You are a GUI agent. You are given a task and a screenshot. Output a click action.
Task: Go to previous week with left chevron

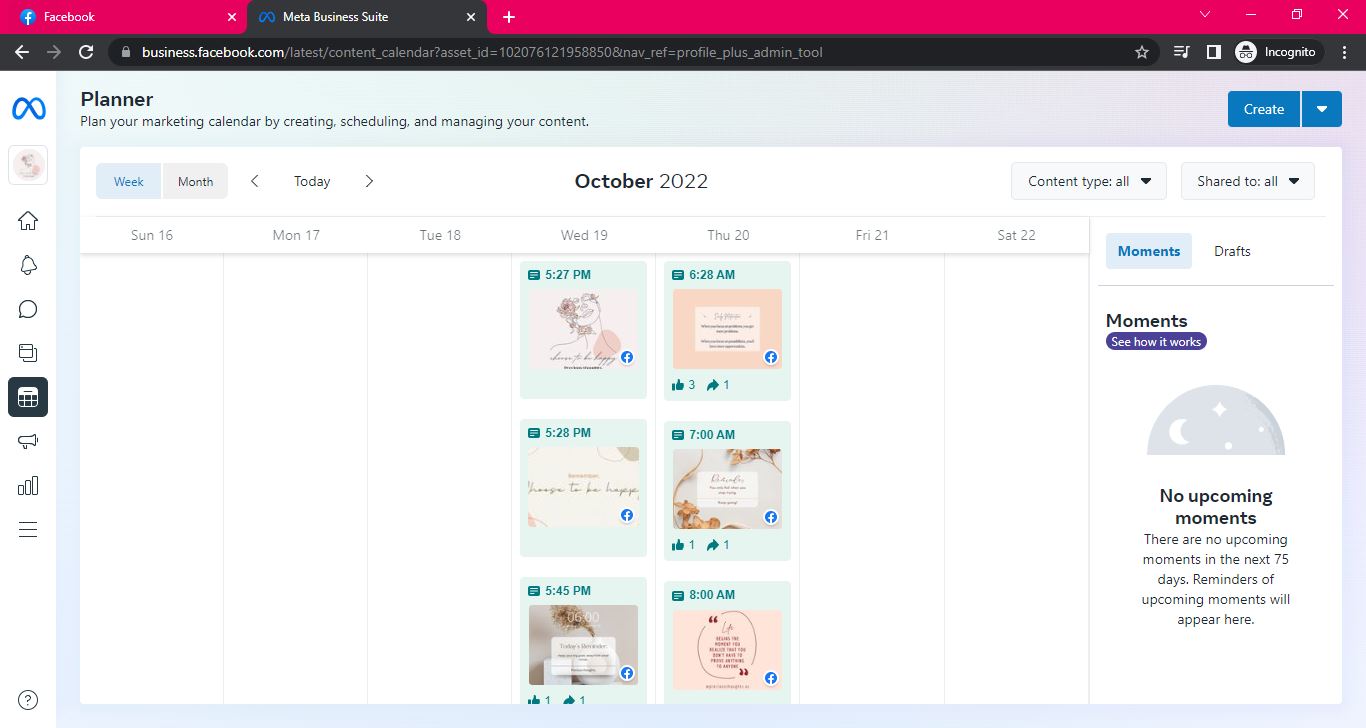(255, 181)
